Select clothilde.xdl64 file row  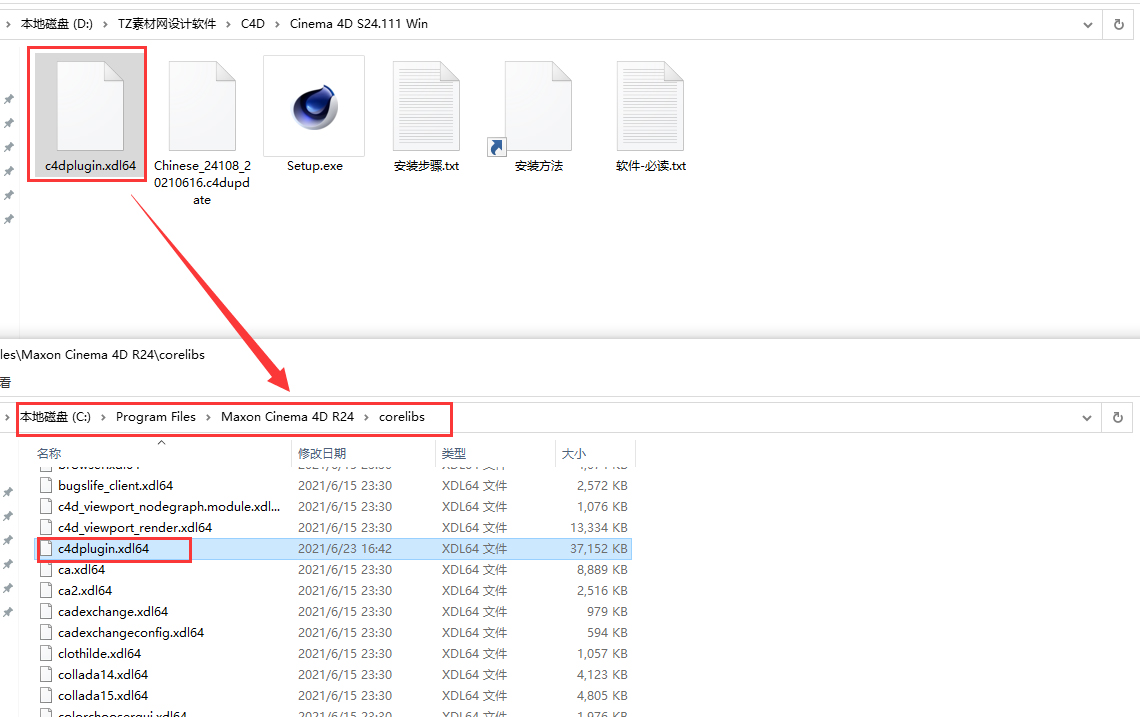333,654
